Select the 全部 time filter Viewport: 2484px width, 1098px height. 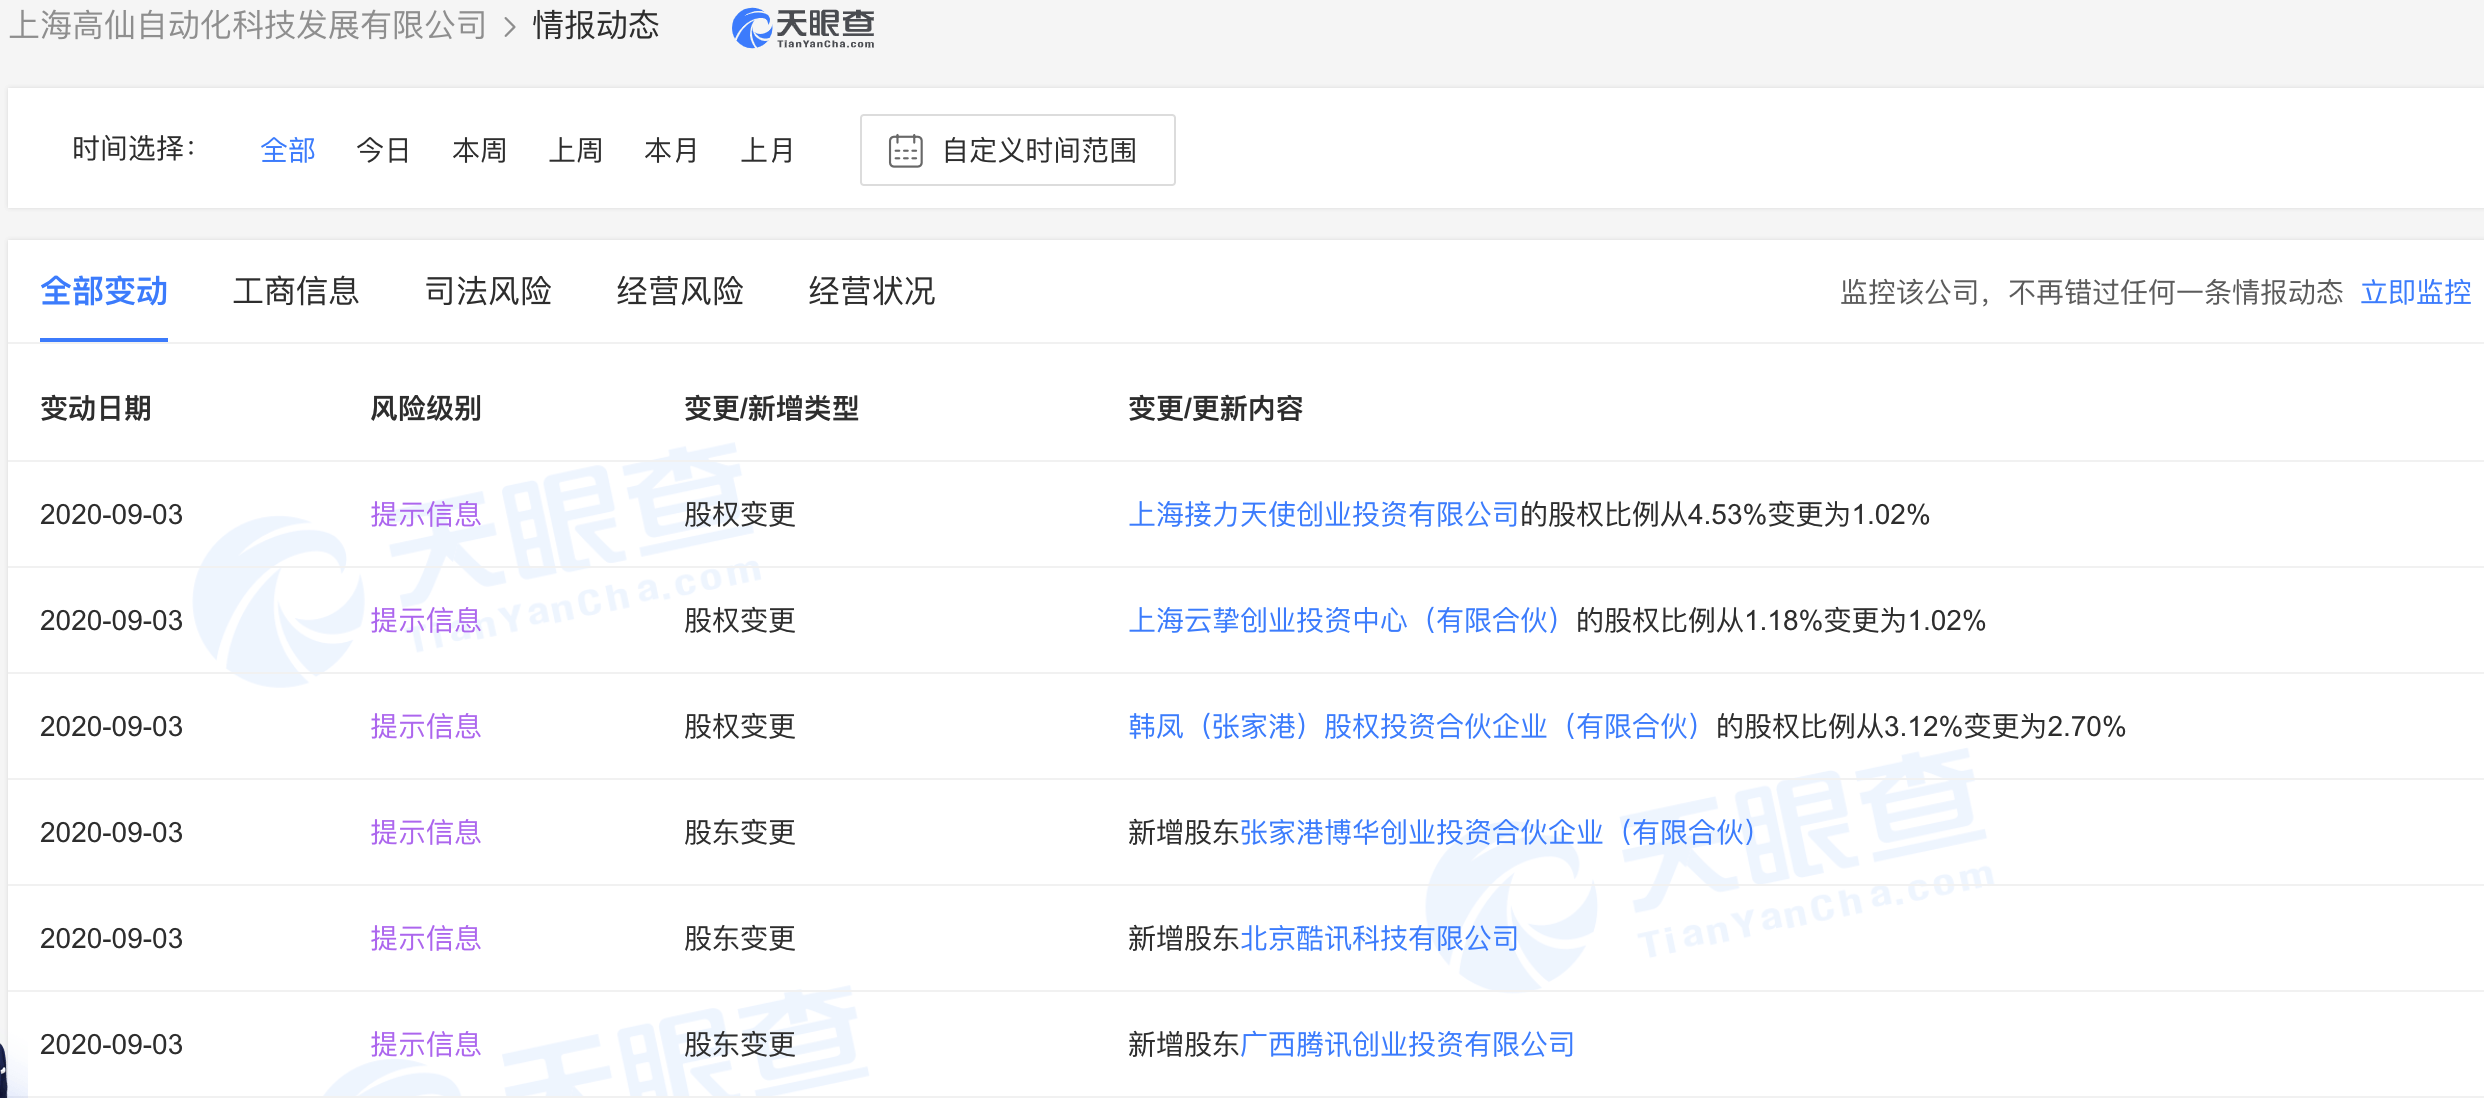pos(287,151)
